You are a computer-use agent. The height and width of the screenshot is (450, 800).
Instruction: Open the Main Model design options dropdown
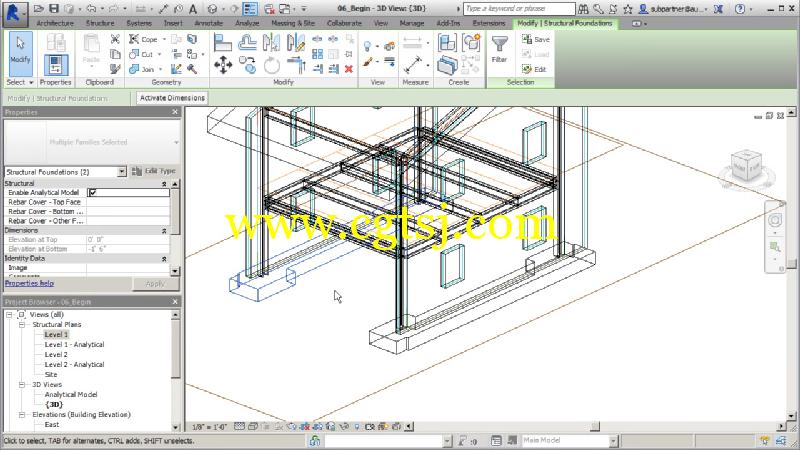click(x=613, y=440)
